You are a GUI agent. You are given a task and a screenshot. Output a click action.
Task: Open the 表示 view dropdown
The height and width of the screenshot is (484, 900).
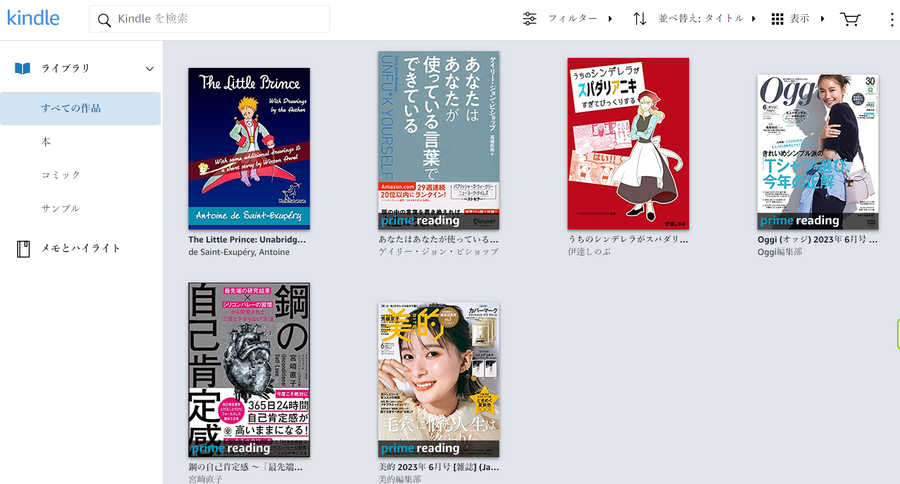click(x=798, y=19)
